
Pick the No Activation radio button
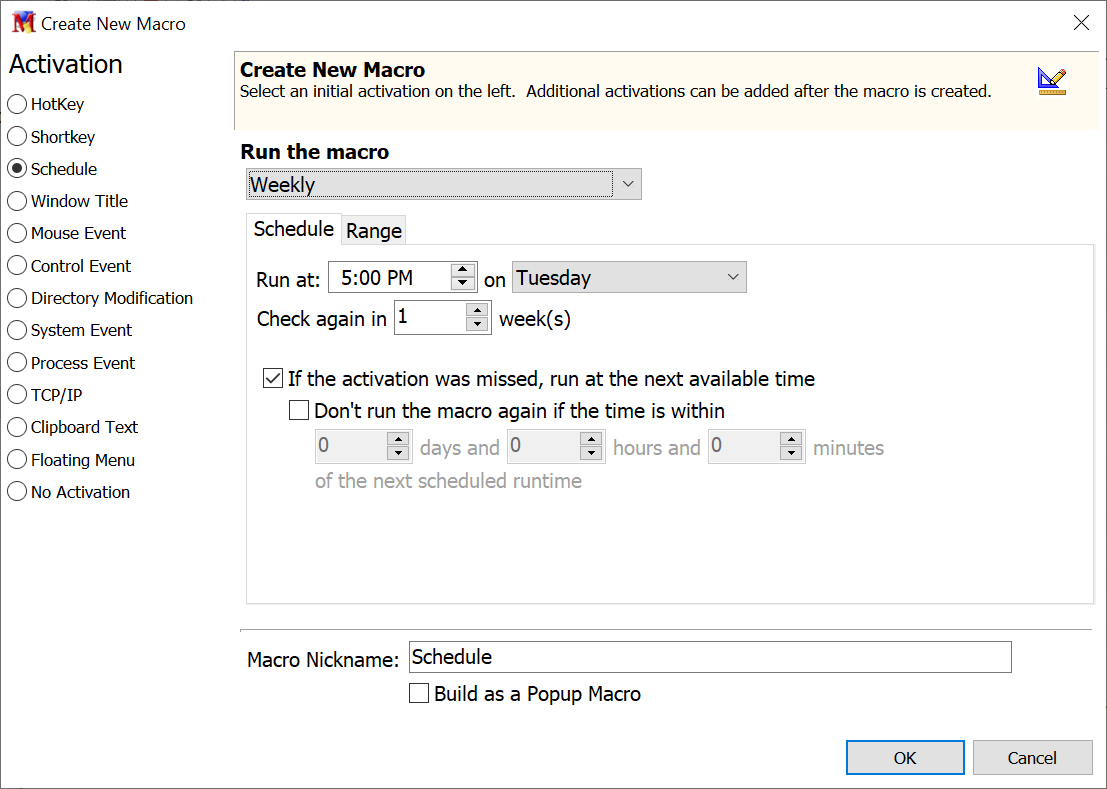pos(17,492)
